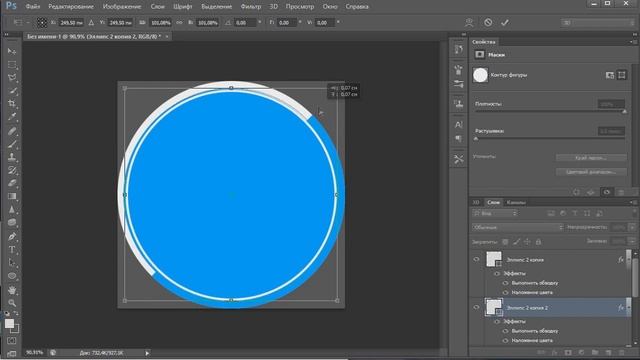Select the Rectangular Marquee tool
This screenshot has width=640, height=360.
[x=12, y=65]
